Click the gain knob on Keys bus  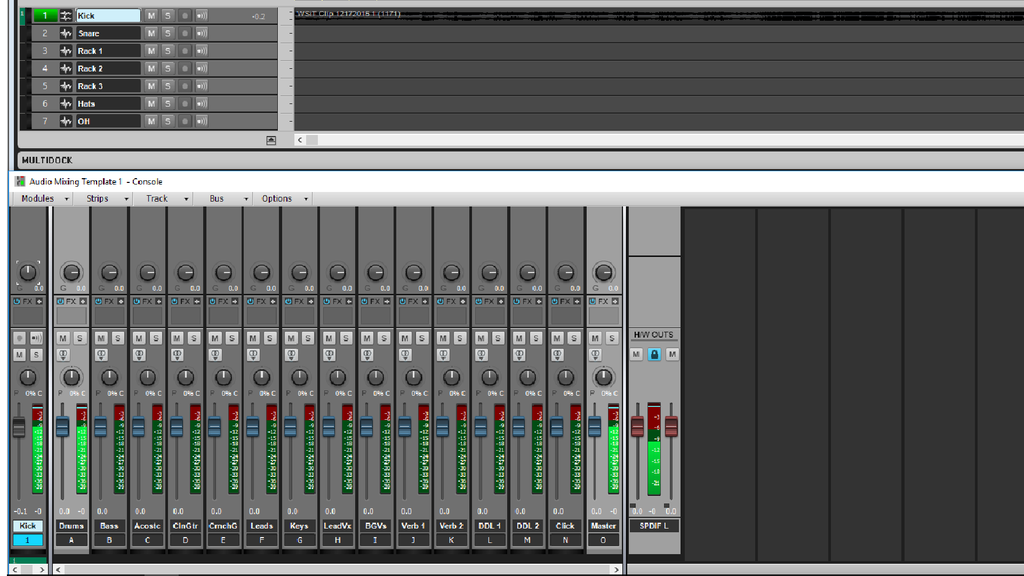[300, 273]
